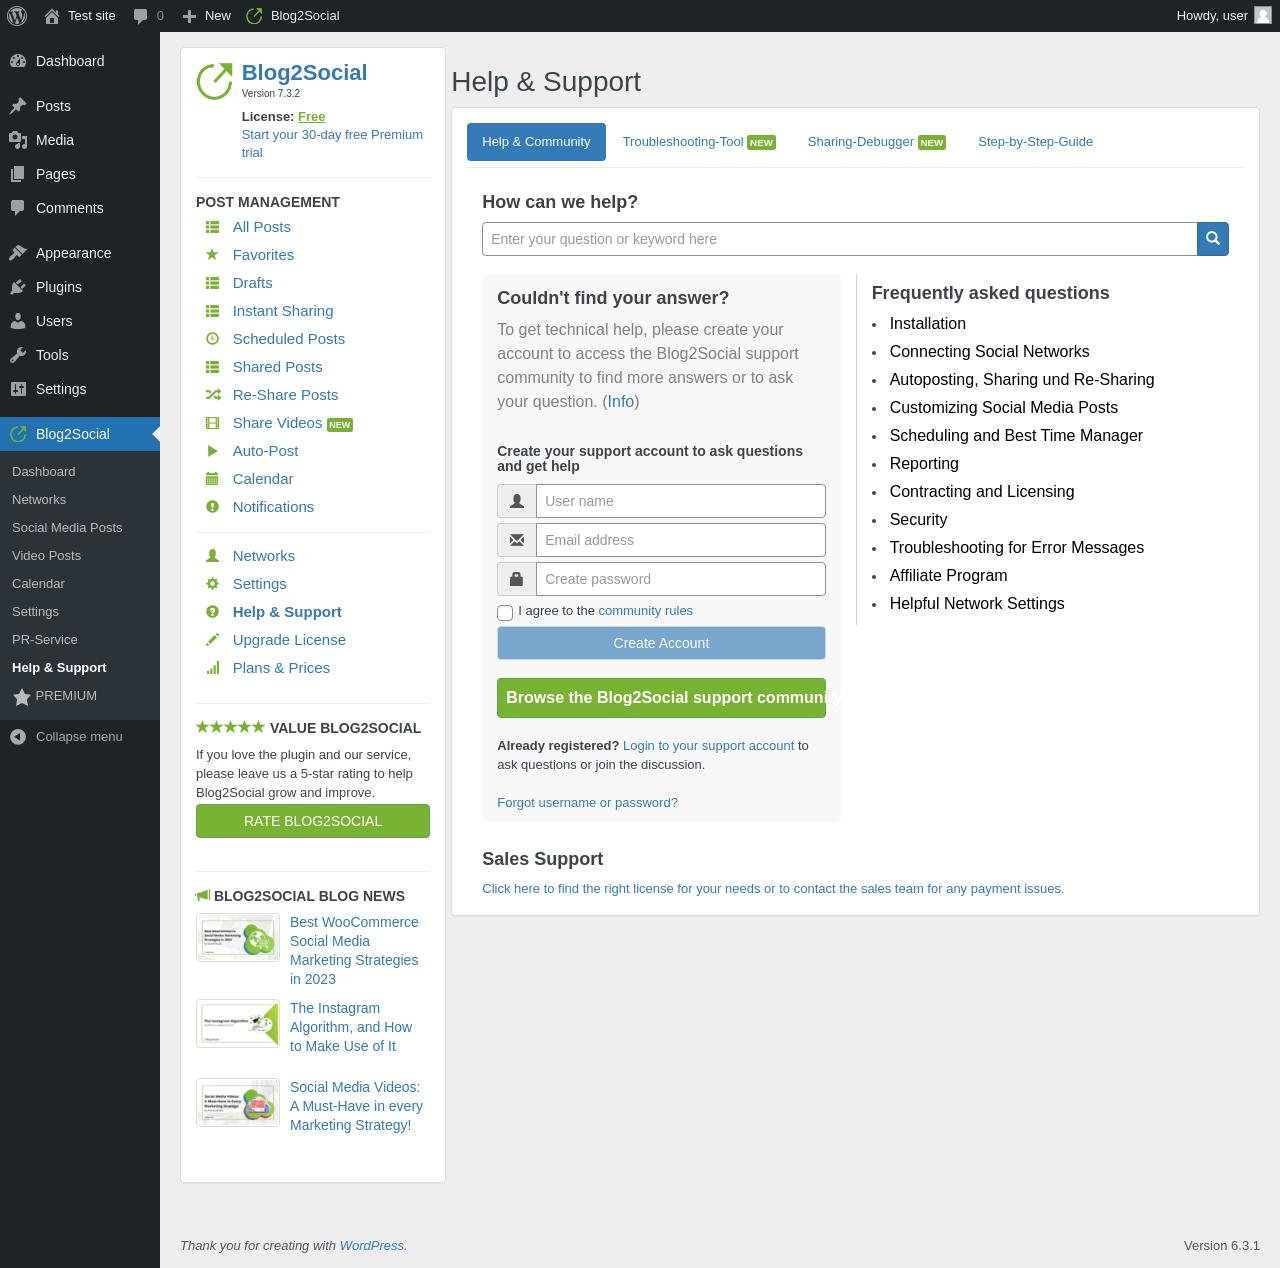Click the question or keyword search field

coord(840,239)
